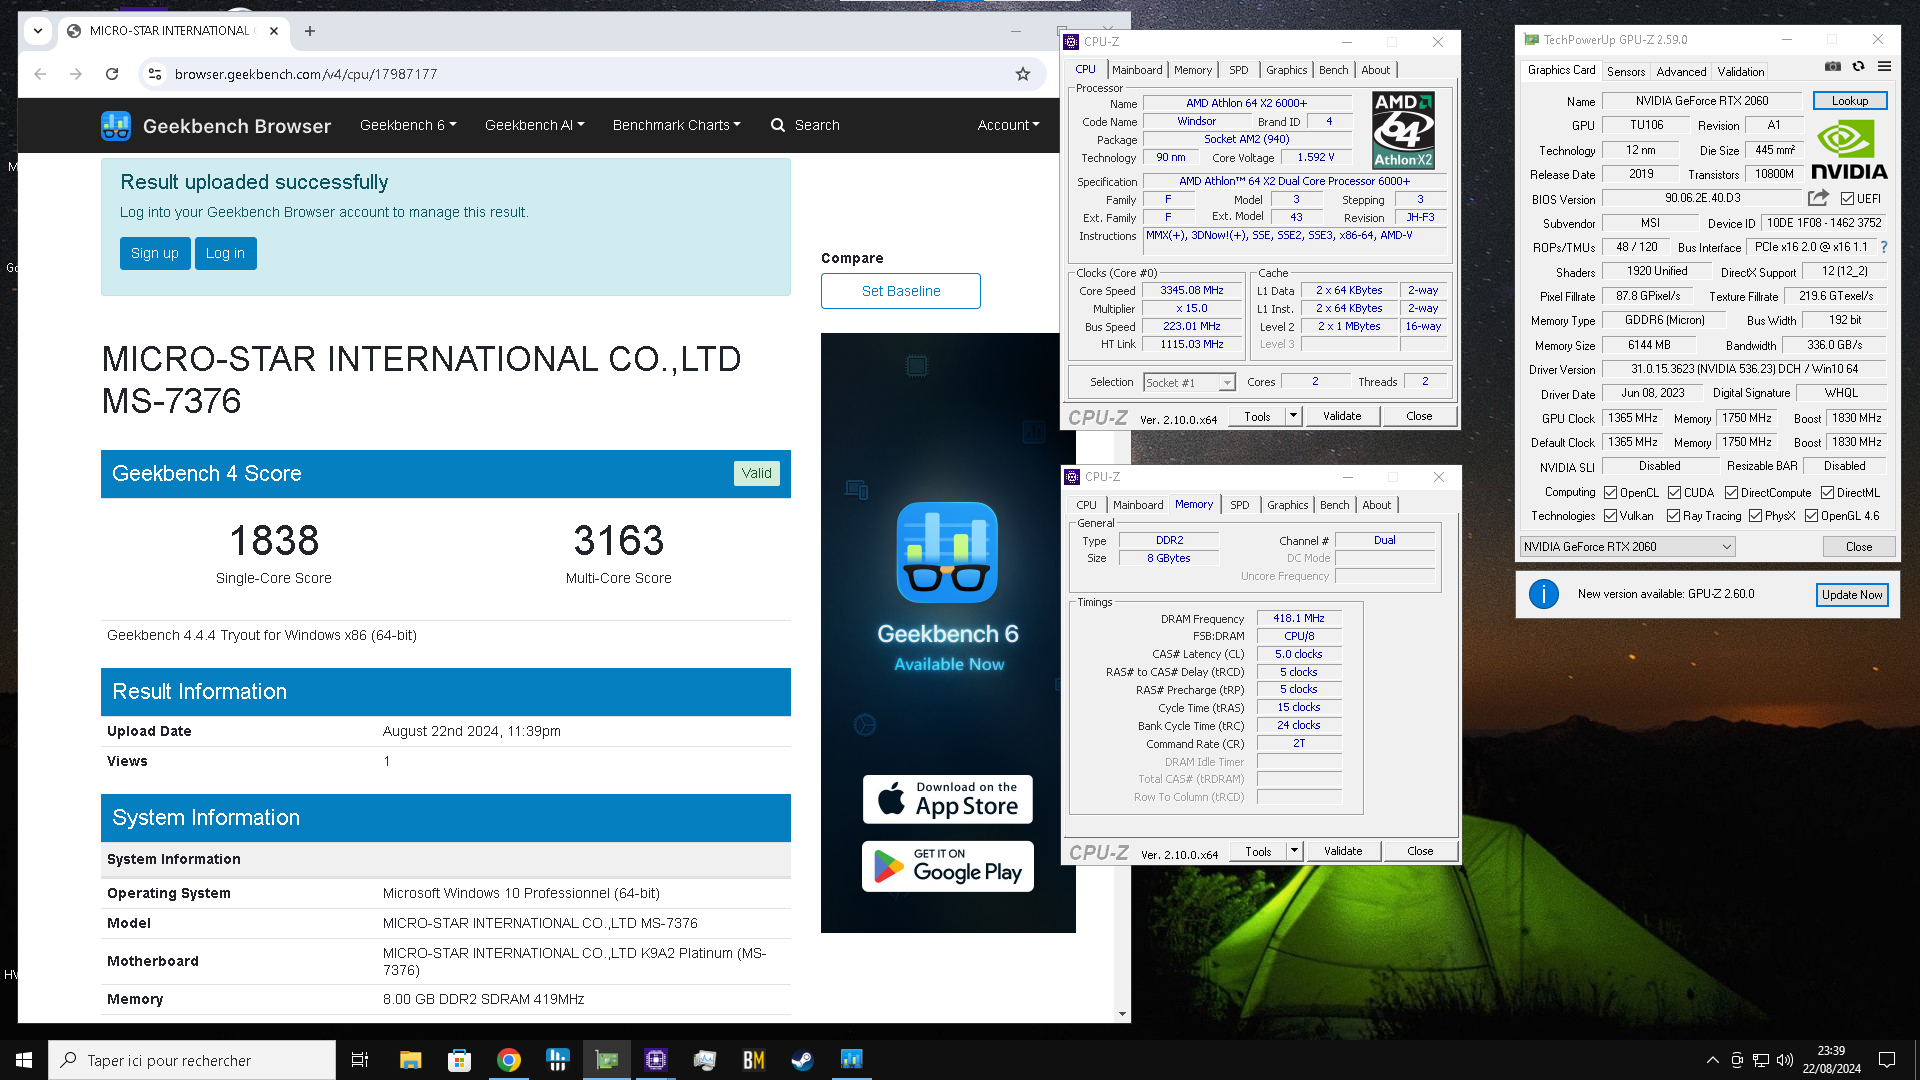
Task: Toggle the Vulkan checkbox
Action: pos(1610,516)
